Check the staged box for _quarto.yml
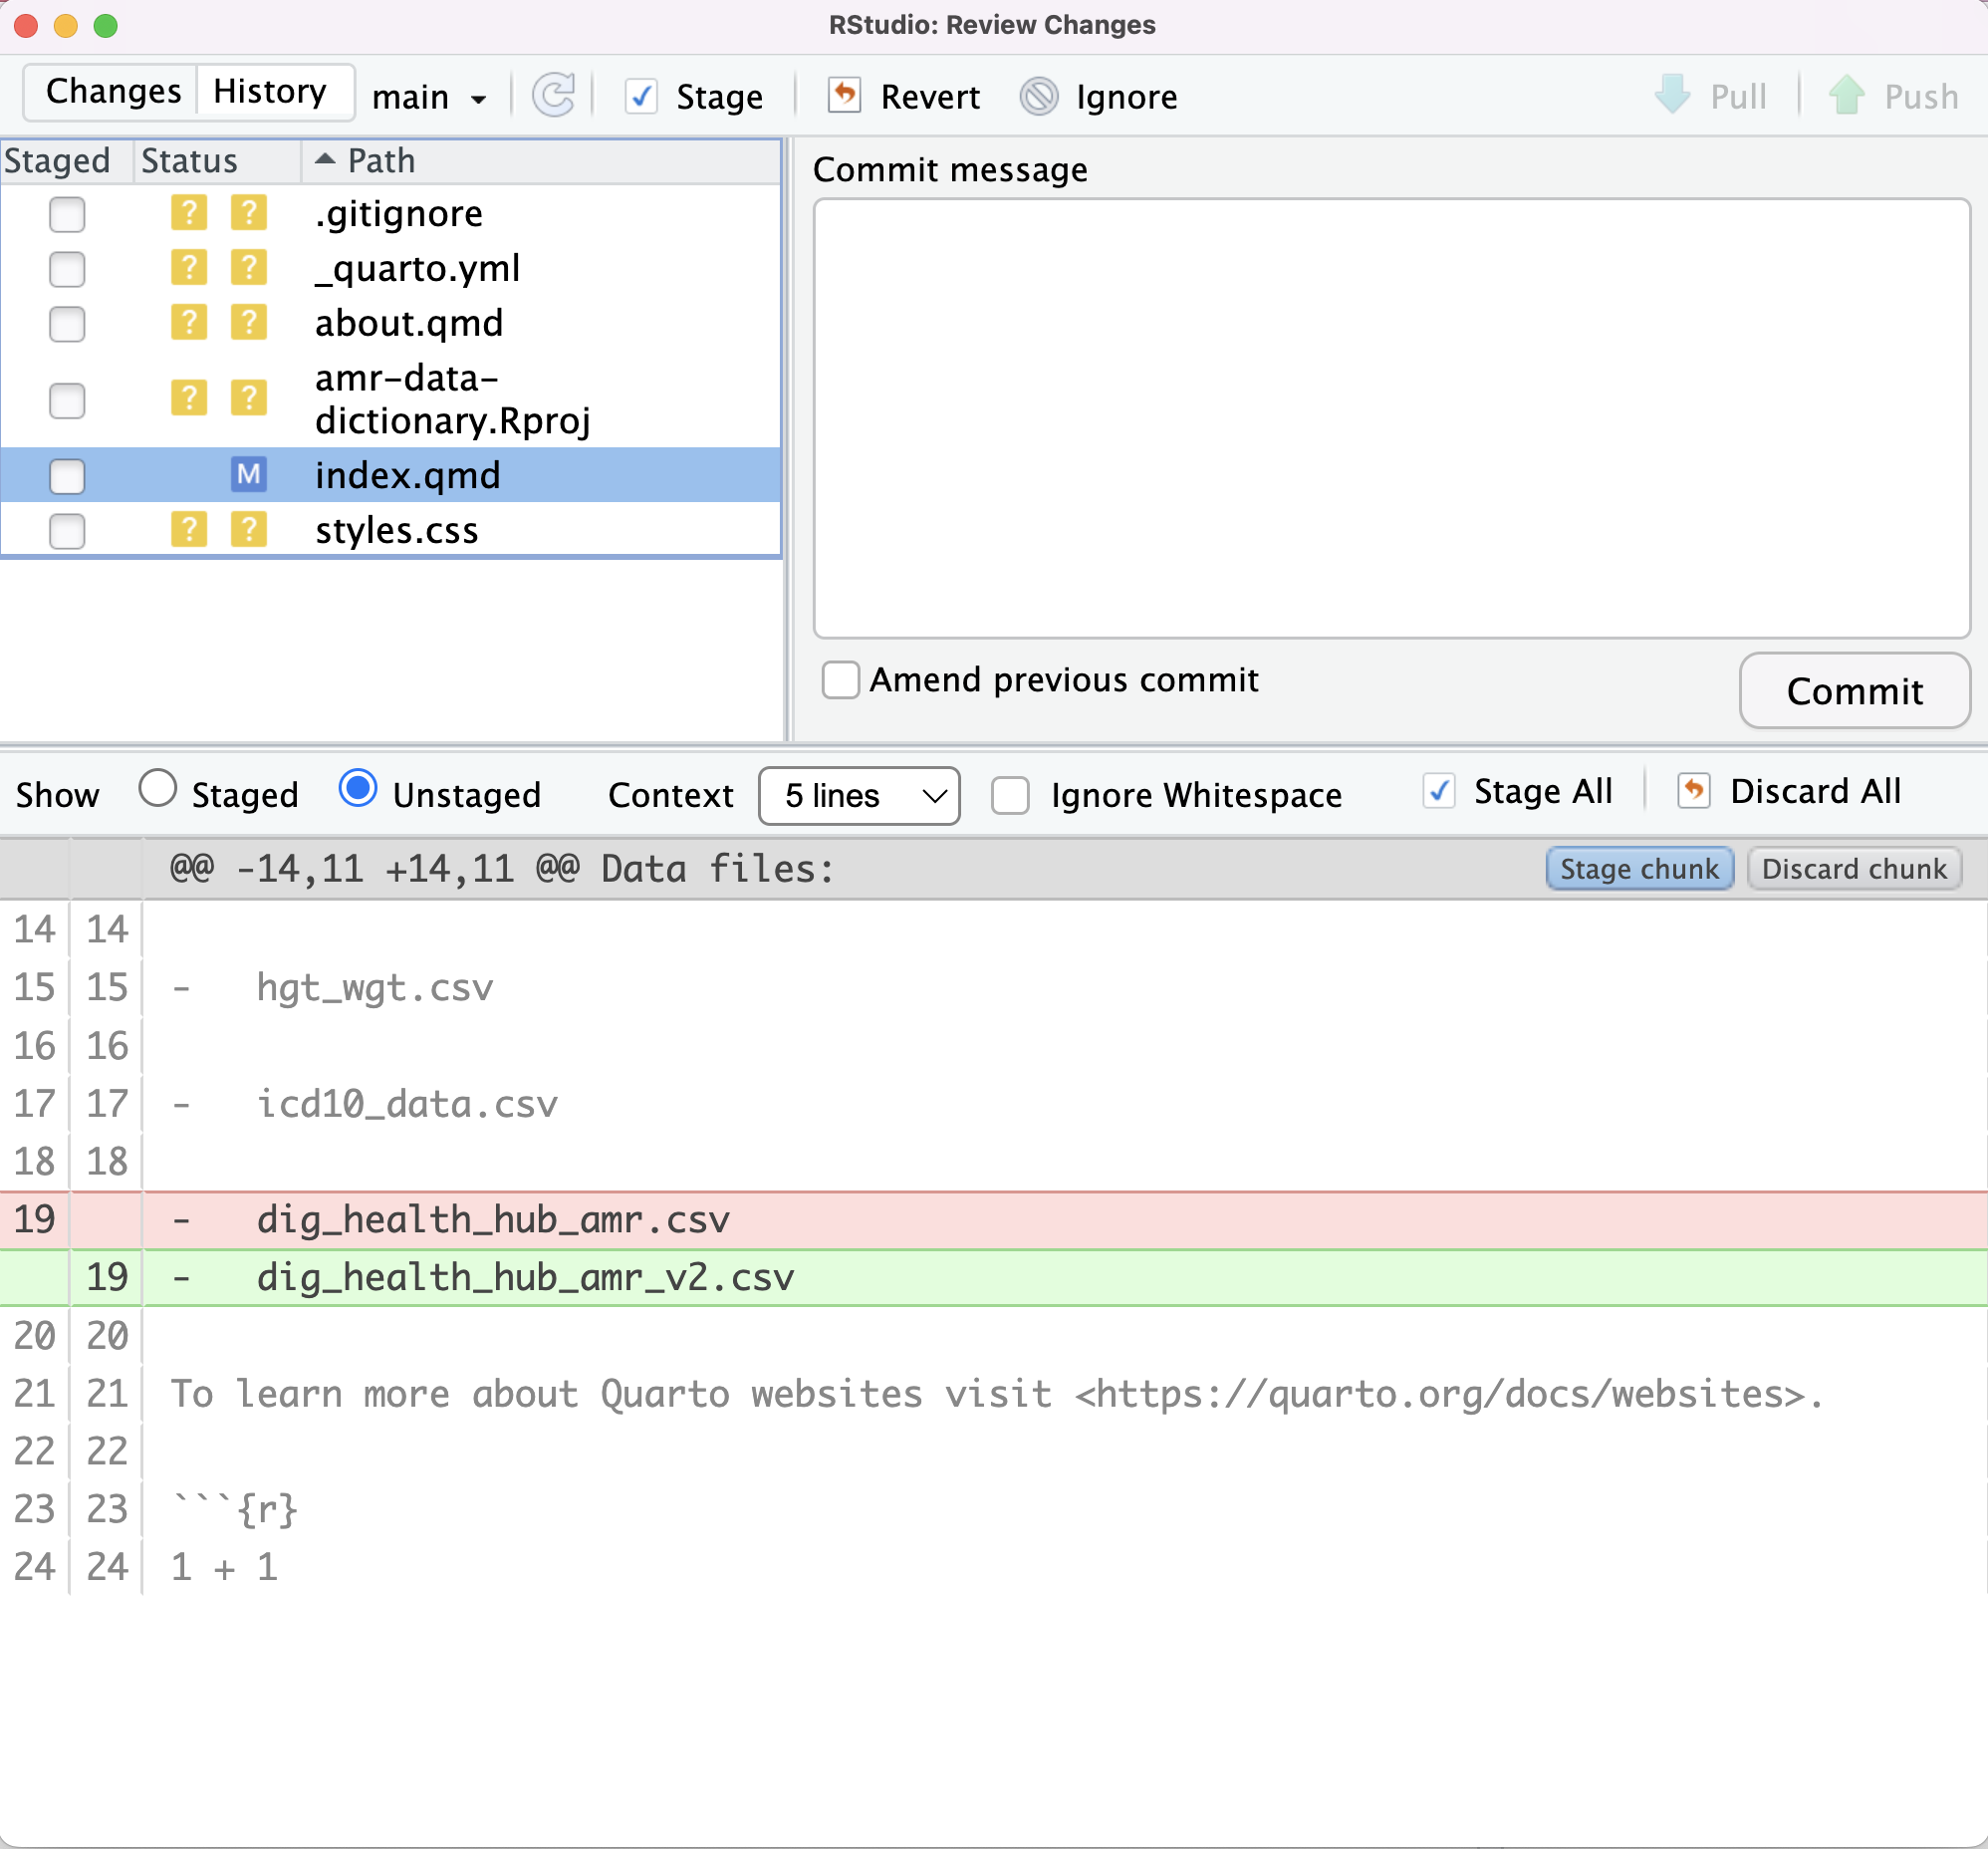 coord(67,269)
